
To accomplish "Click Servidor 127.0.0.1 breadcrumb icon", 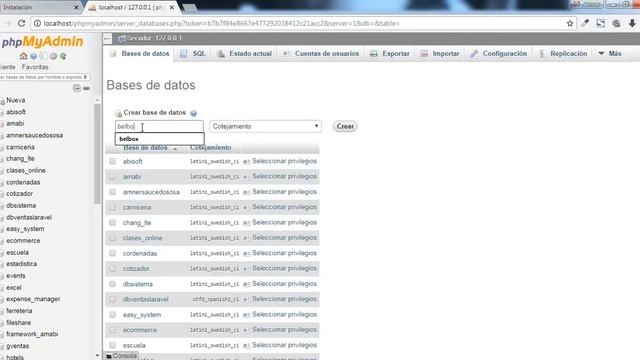I will coord(121,38).
